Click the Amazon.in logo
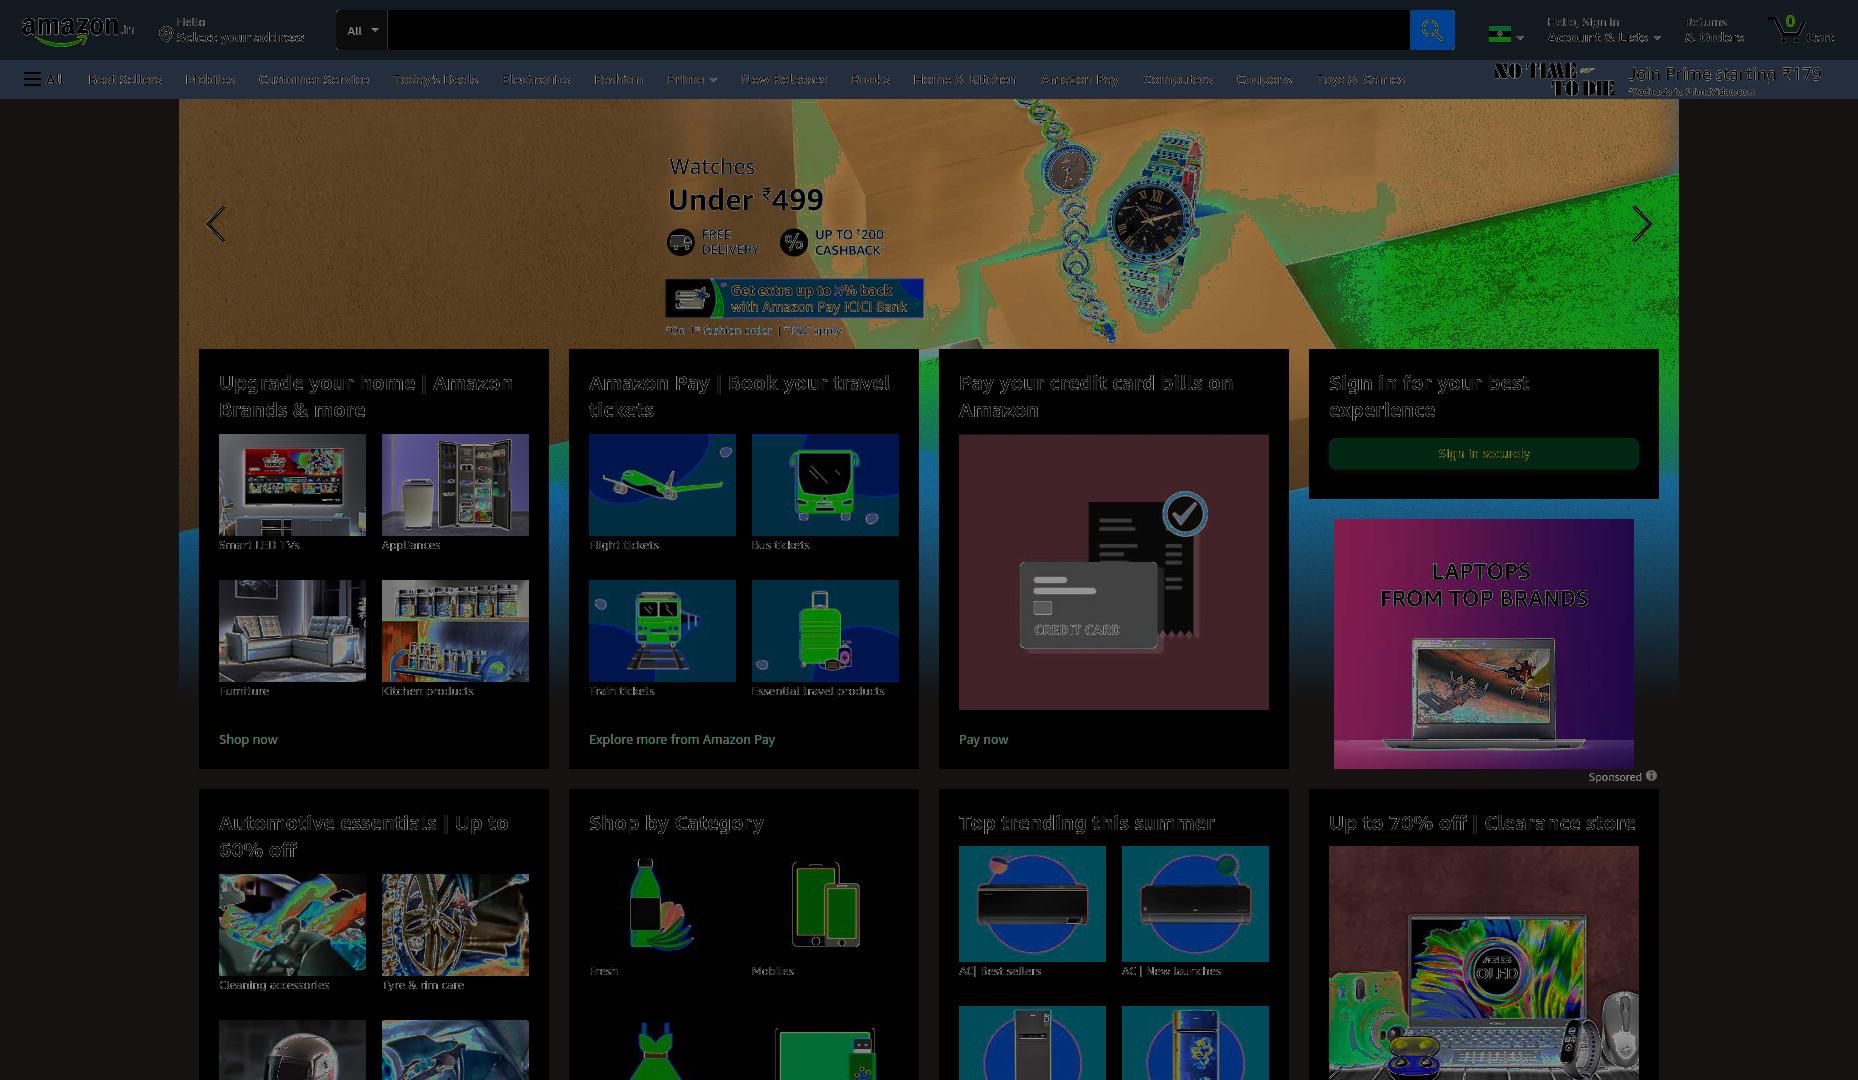This screenshot has height=1080, width=1858. (77, 30)
